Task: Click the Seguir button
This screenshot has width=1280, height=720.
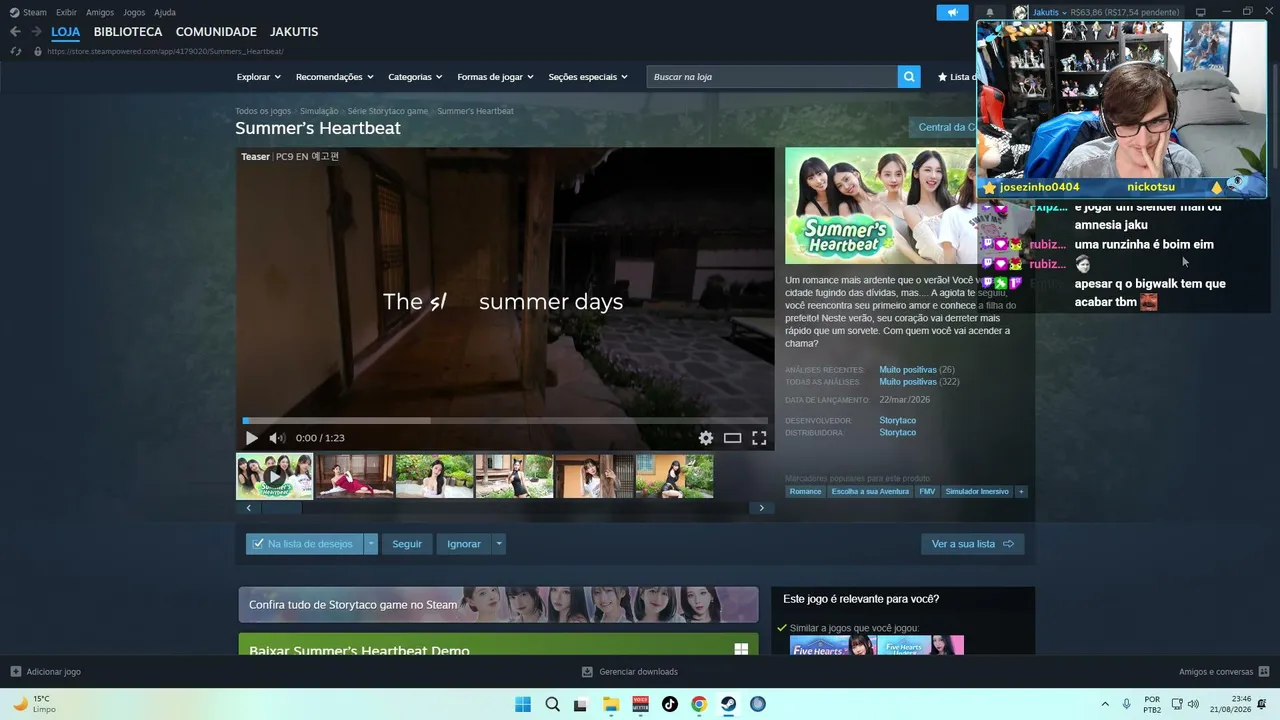Action: (x=407, y=544)
